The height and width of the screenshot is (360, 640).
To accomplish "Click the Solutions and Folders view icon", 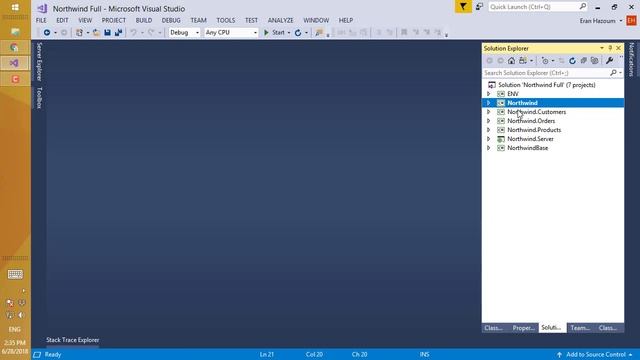I will 523,61.
